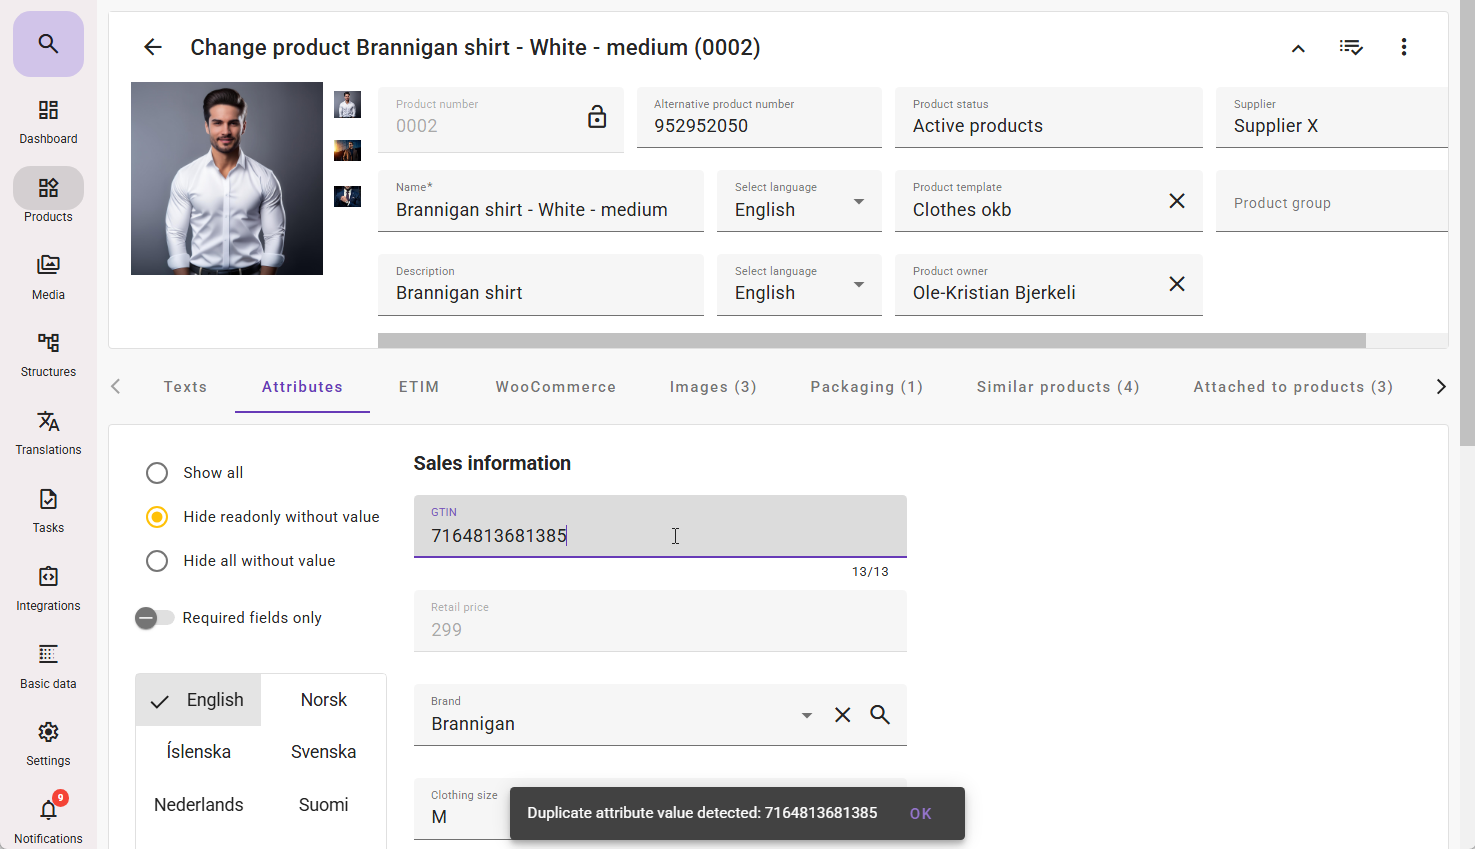Expand the Name language dropdown
The height and width of the screenshot is (849, 1475).
pos(858,202)
